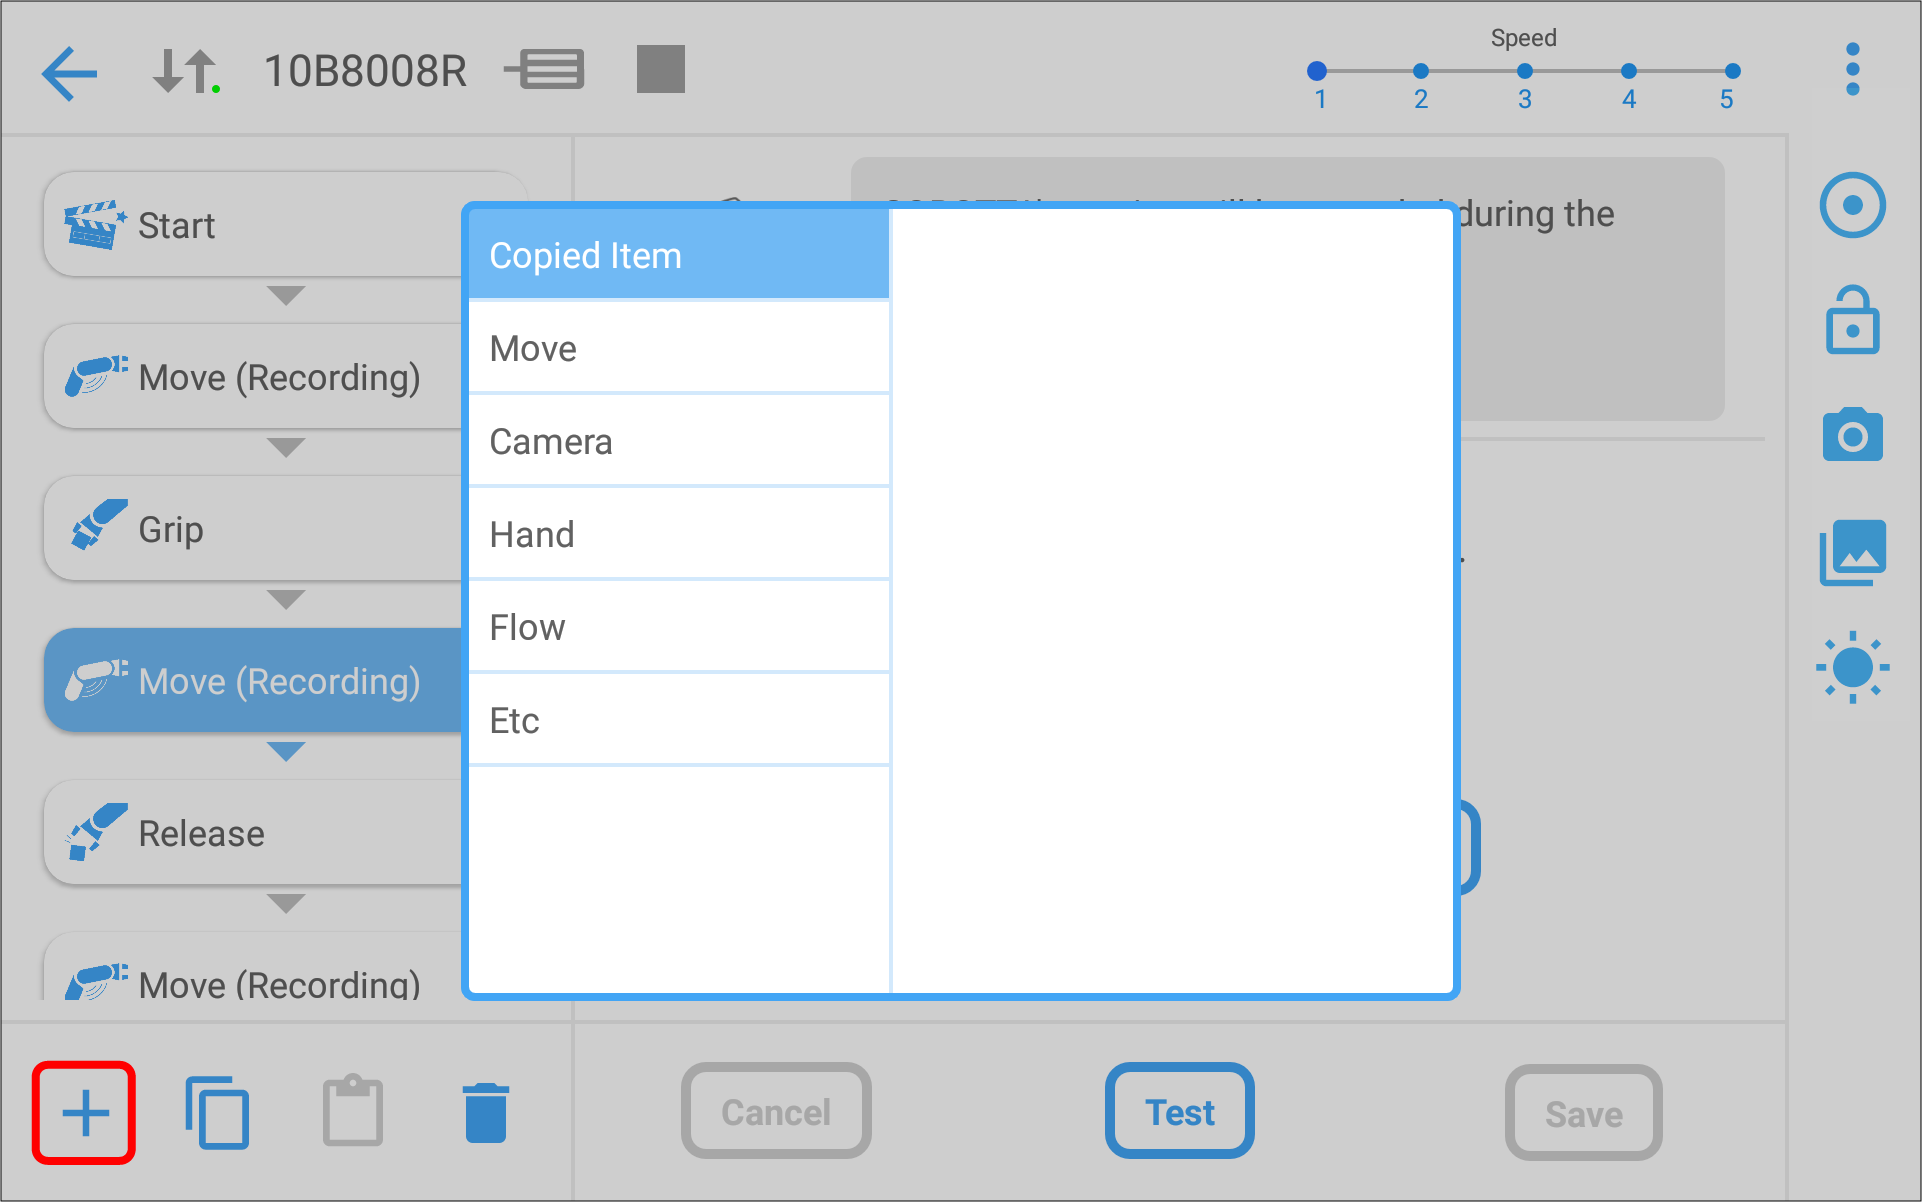Screen dimensions: 1922x1202
Task: Click the up-down transfer arrows icon
Action: [x=185, y=72]
